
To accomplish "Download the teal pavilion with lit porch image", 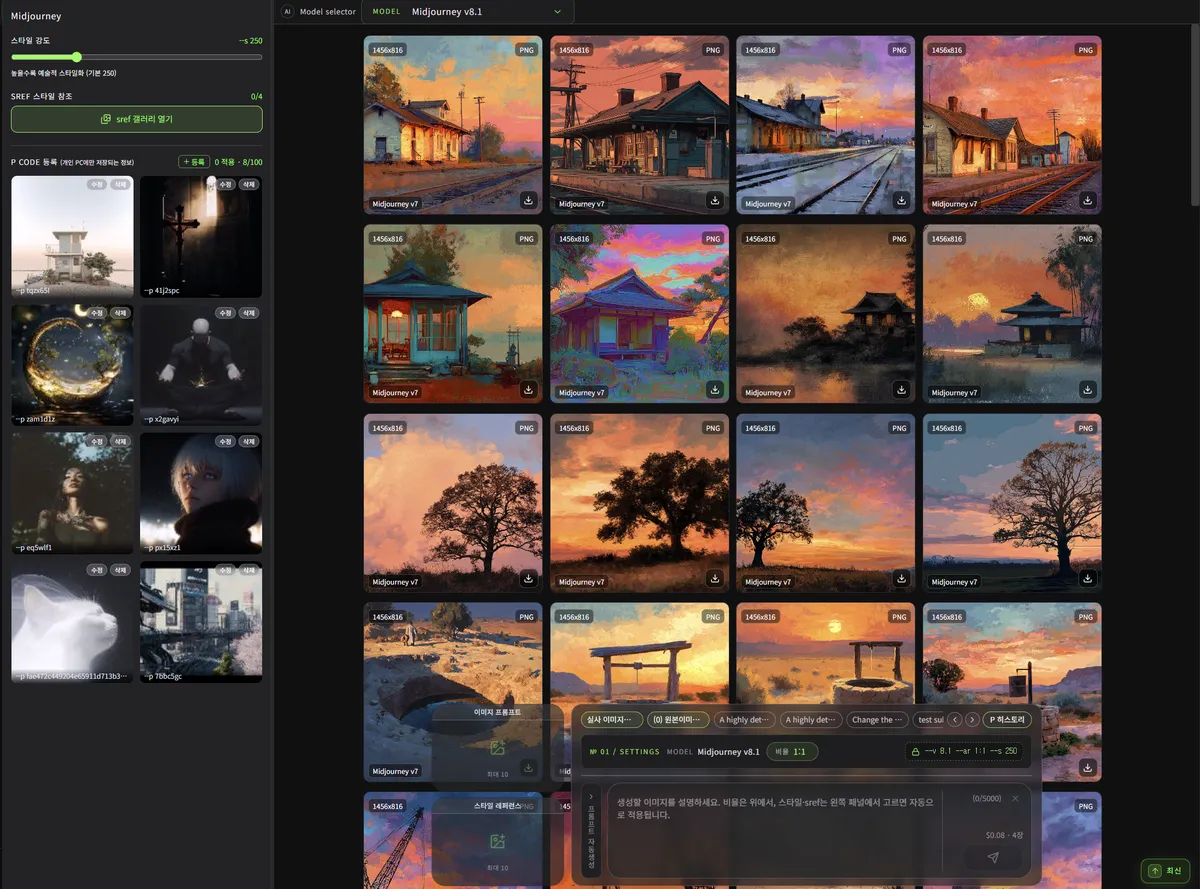I will pos(528,389).
